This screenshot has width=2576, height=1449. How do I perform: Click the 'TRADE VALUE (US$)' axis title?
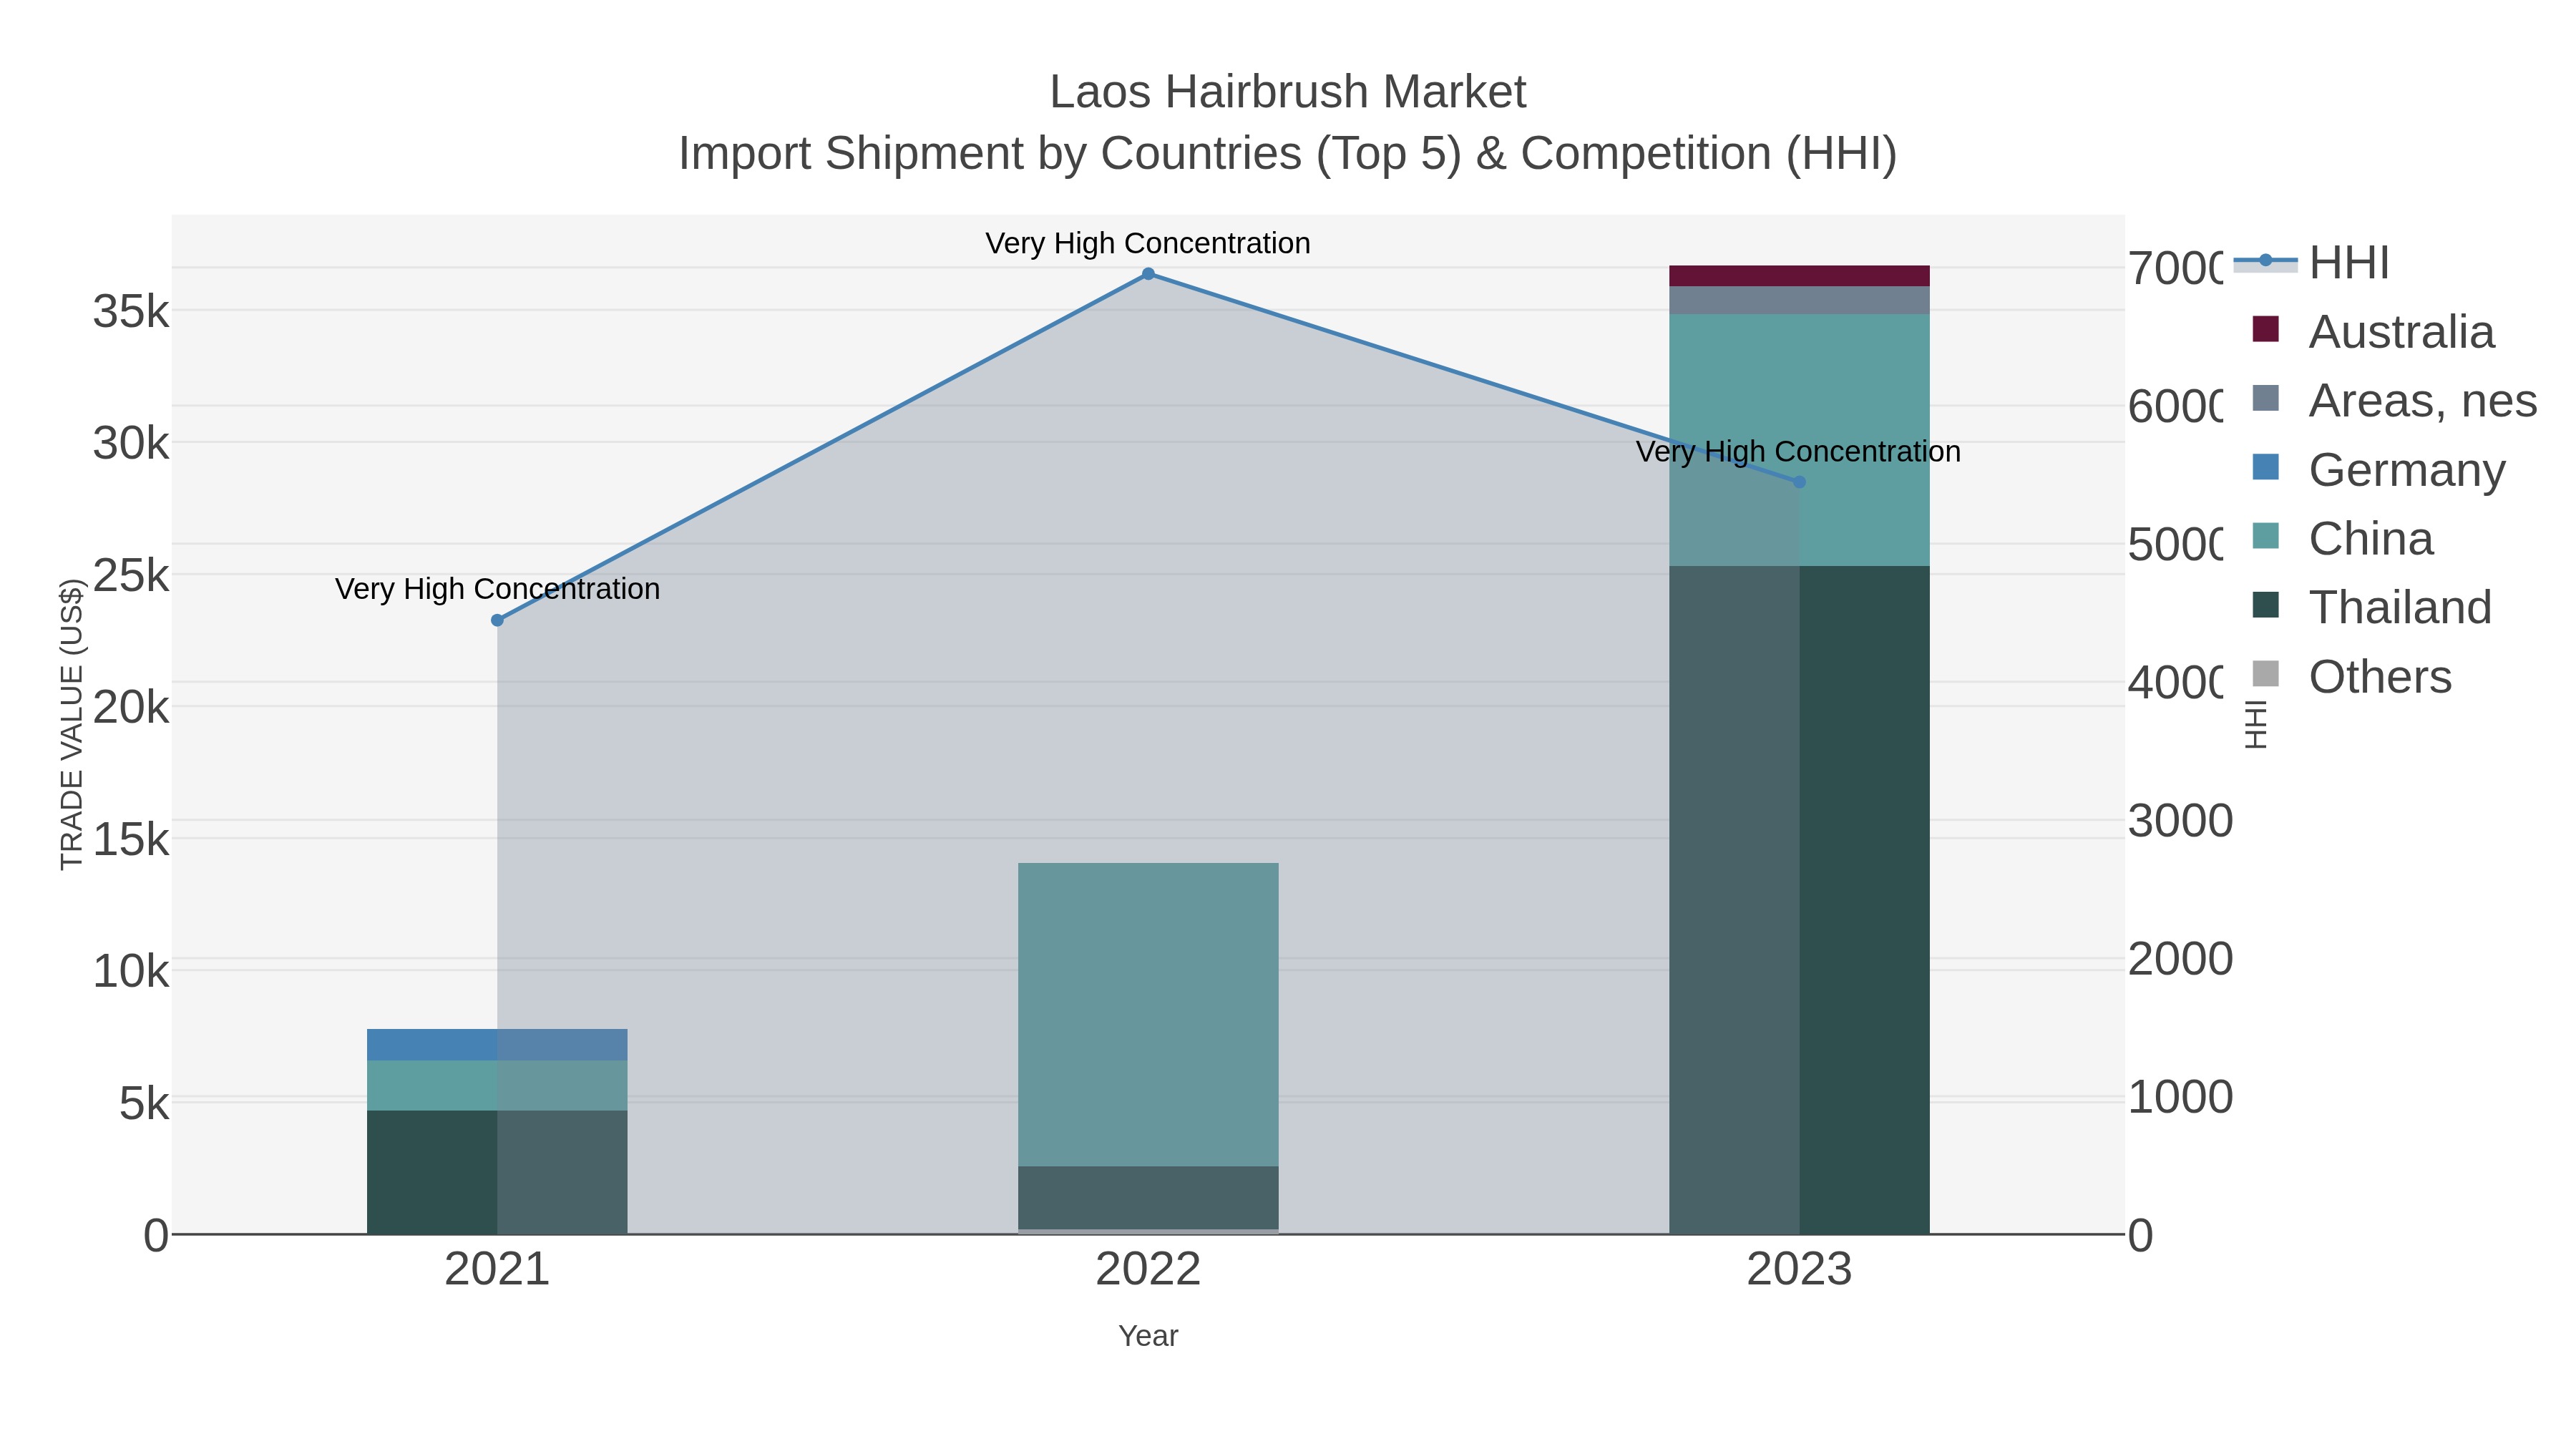click(x=72, y=724)
